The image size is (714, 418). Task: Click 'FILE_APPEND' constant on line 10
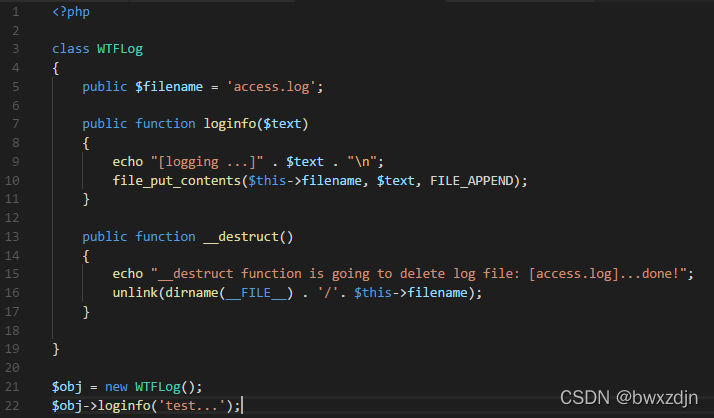(x=472, y=181)
